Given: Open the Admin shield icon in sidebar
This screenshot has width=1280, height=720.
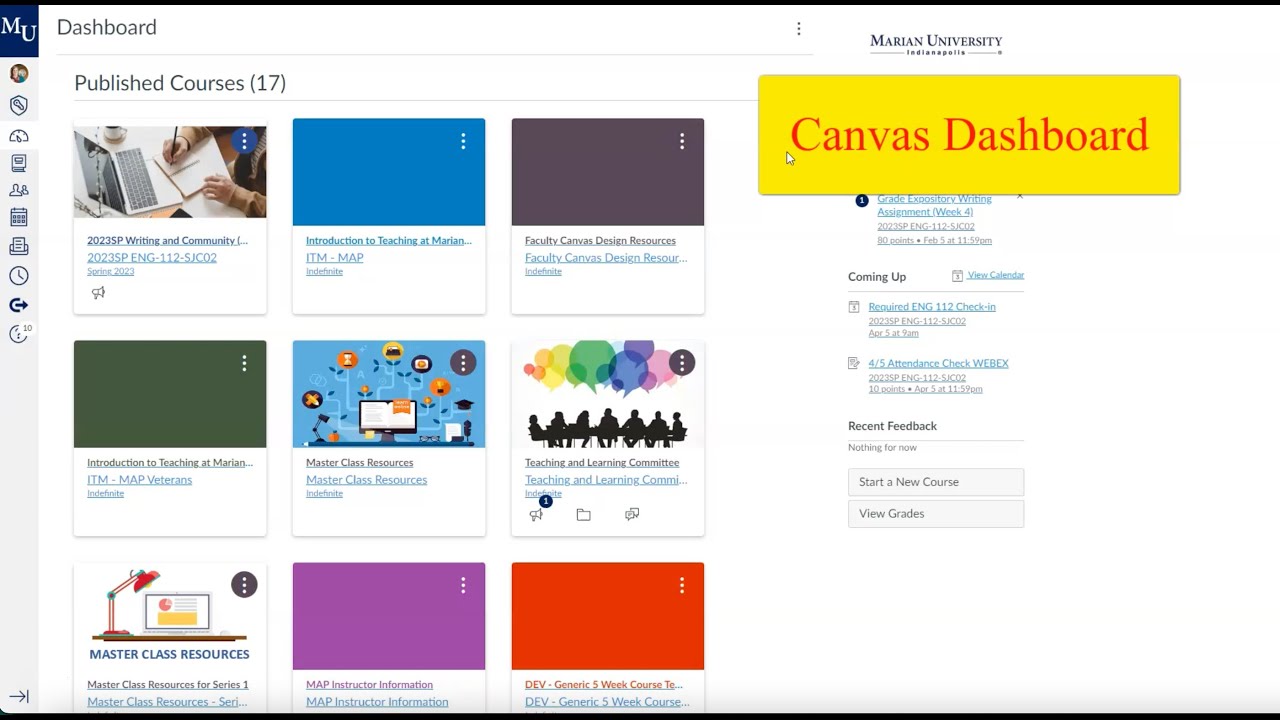Looking at the screenshot, I should (18, 105).
